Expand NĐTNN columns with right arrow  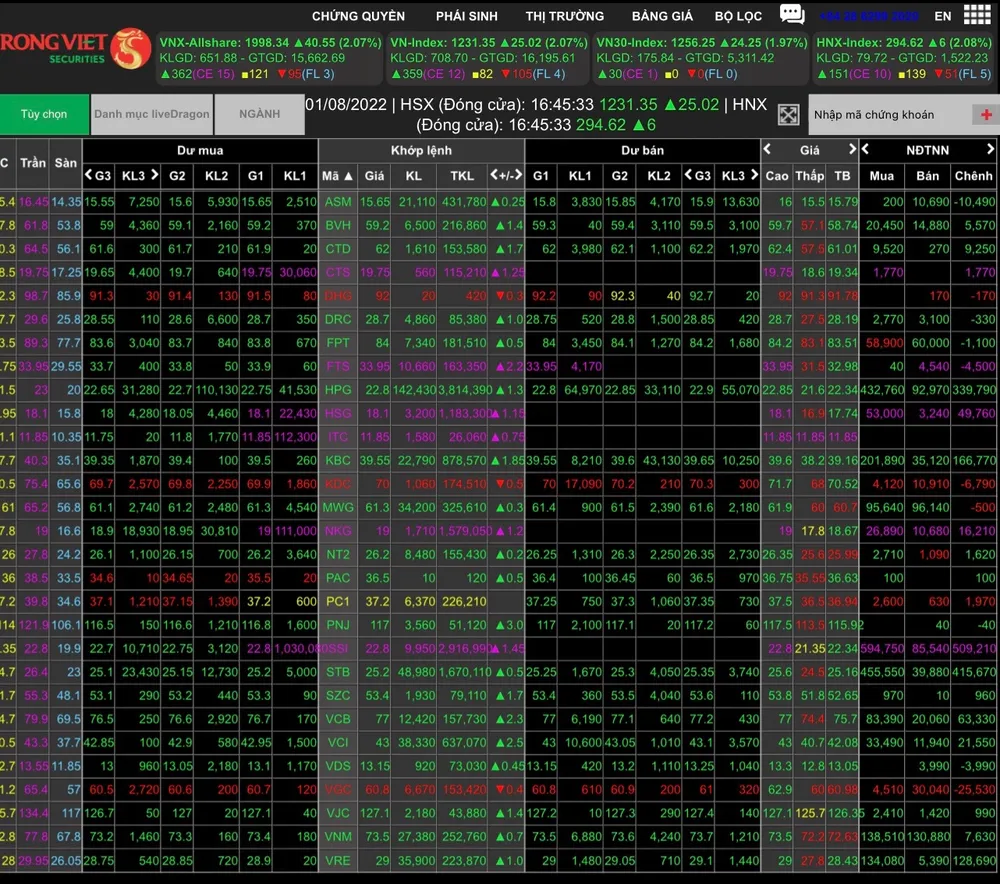pyautogui.click(x=990, y=150)
